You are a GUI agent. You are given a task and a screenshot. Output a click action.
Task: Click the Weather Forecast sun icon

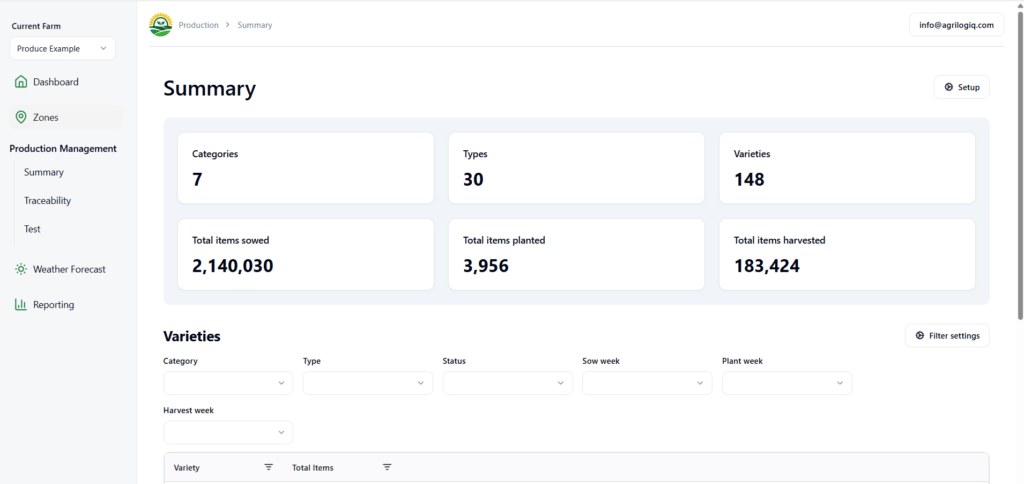point(21,269)
